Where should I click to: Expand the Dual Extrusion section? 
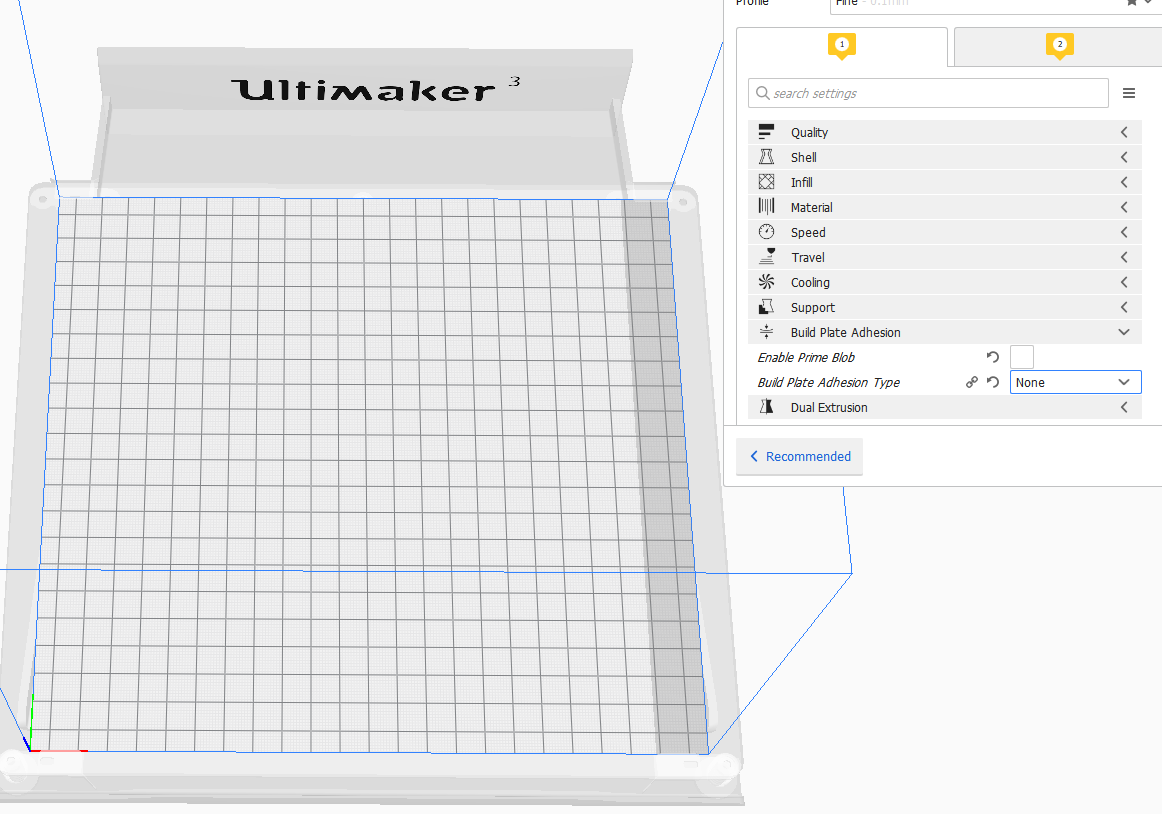[944, 407]
